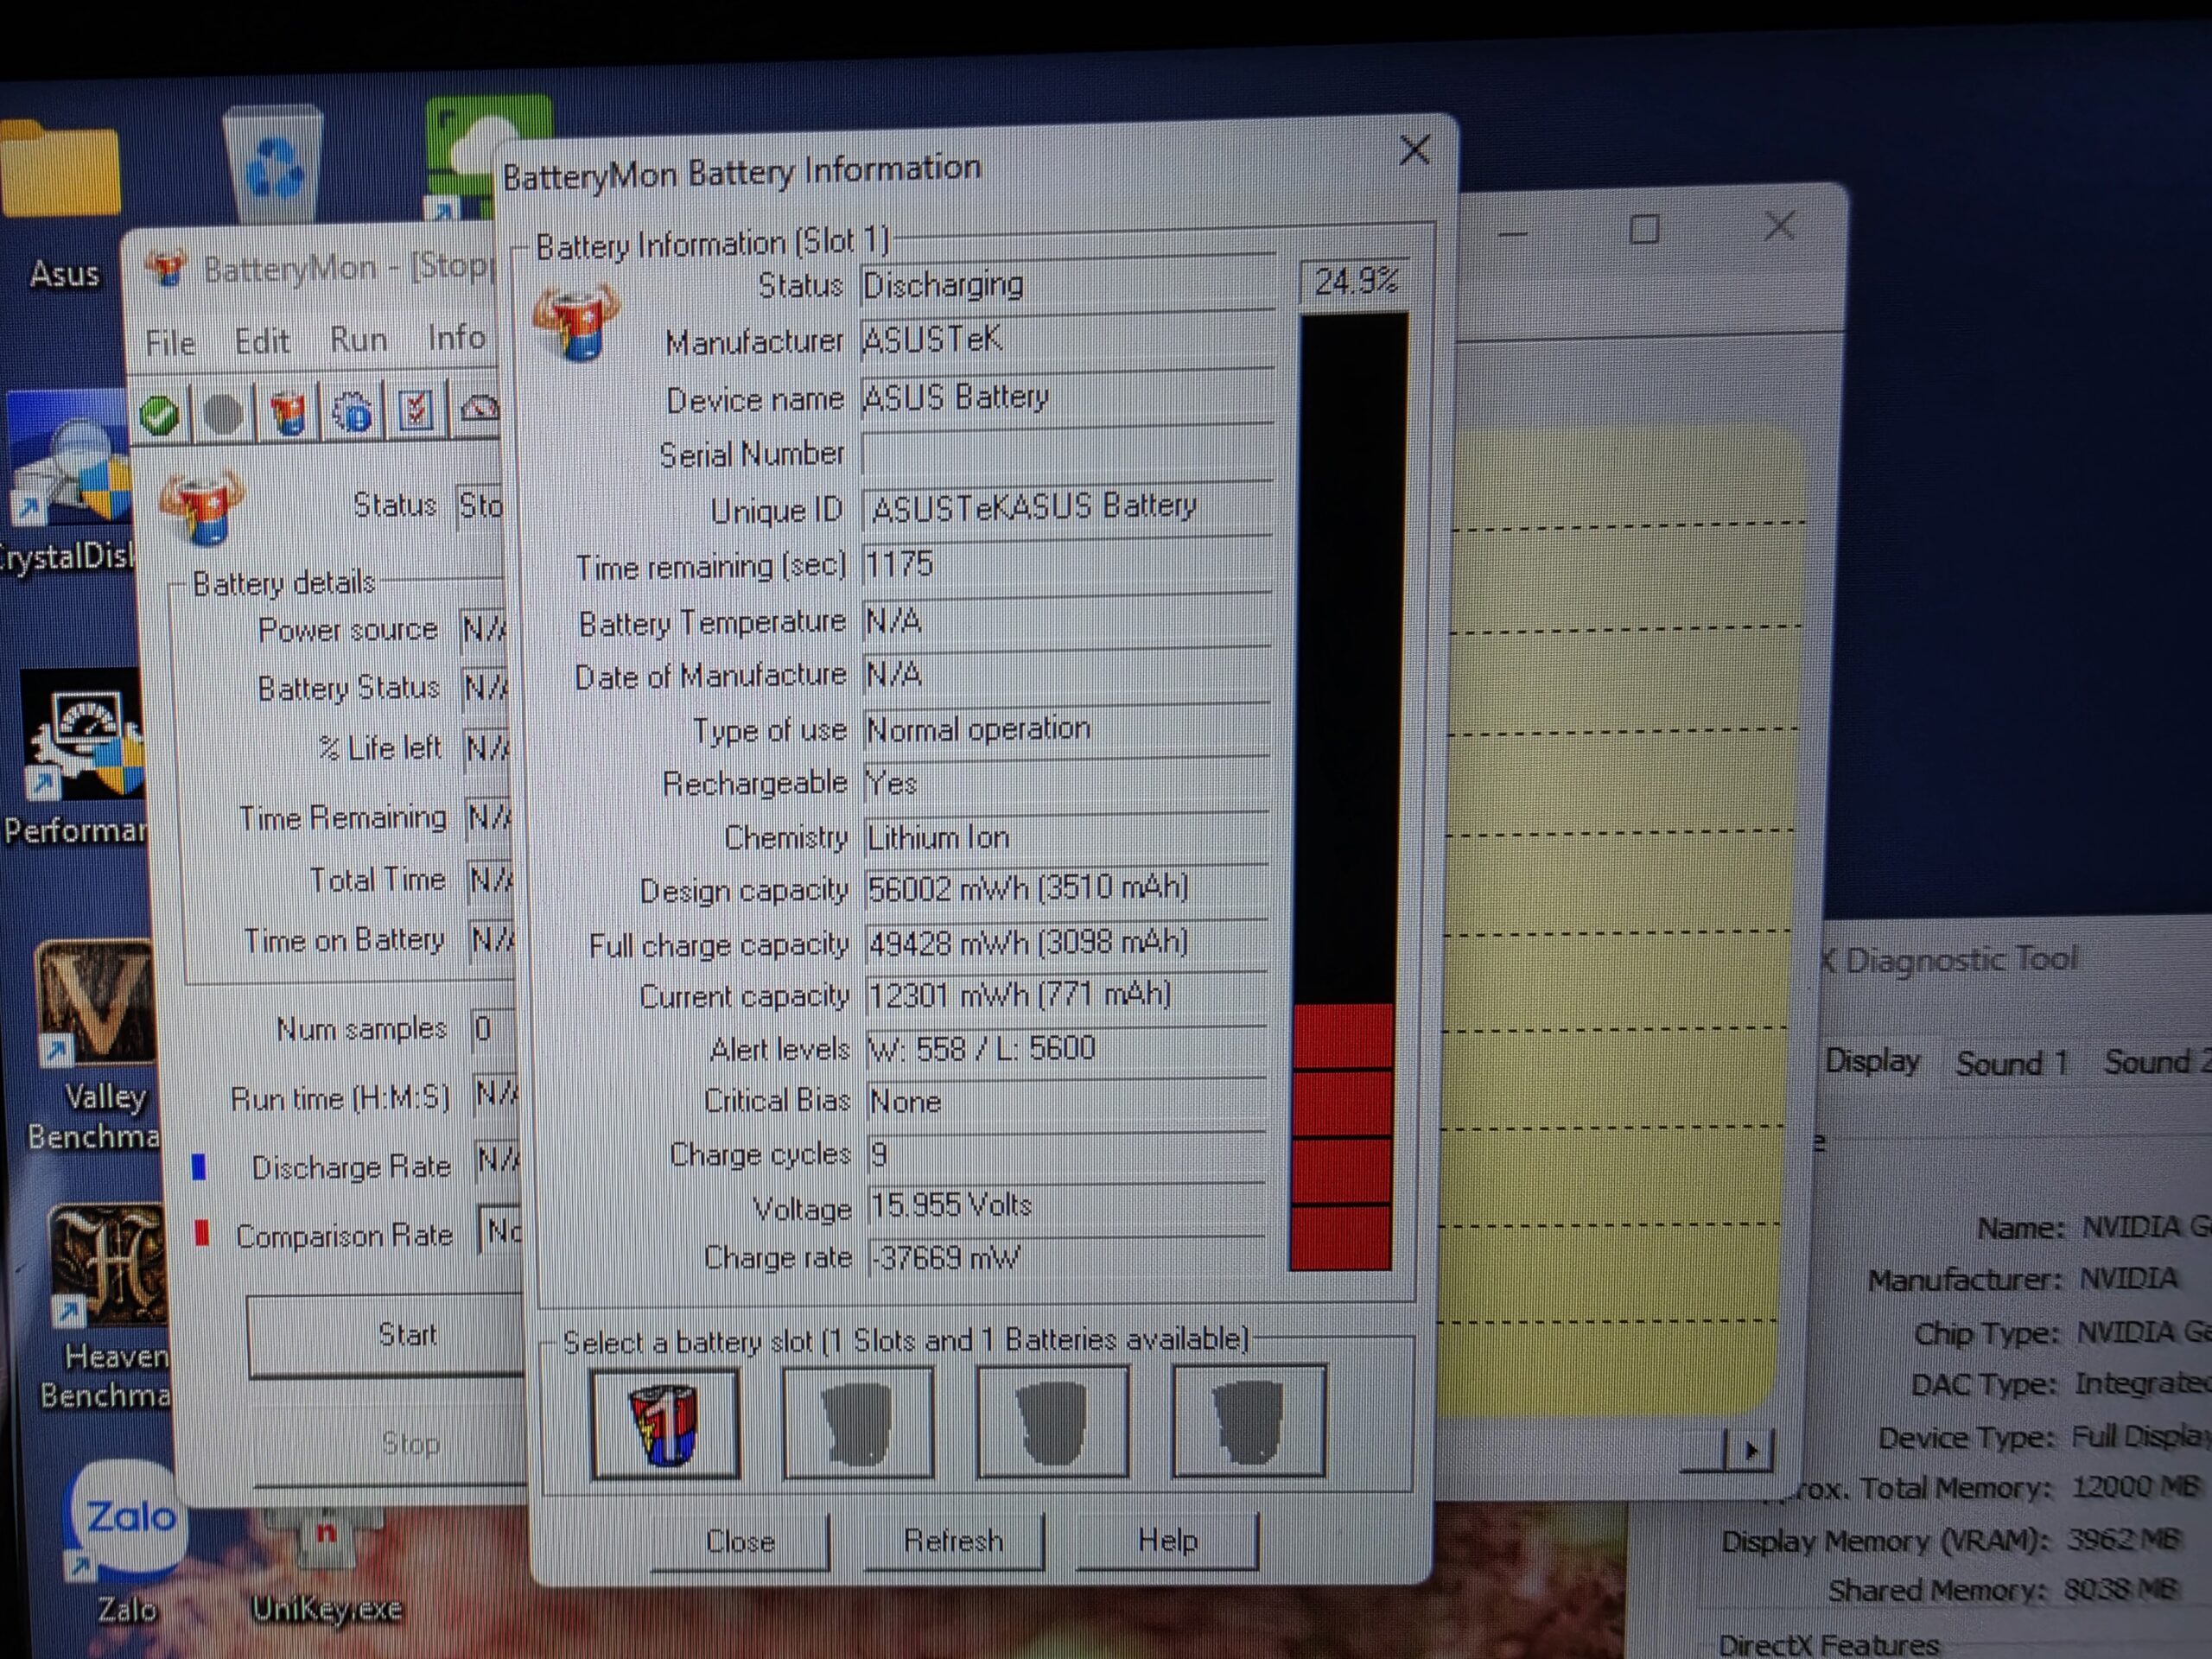Click the "24.9%" battery percentage readout
The image size is (2212, 1659).
(x=1355, y=281)
